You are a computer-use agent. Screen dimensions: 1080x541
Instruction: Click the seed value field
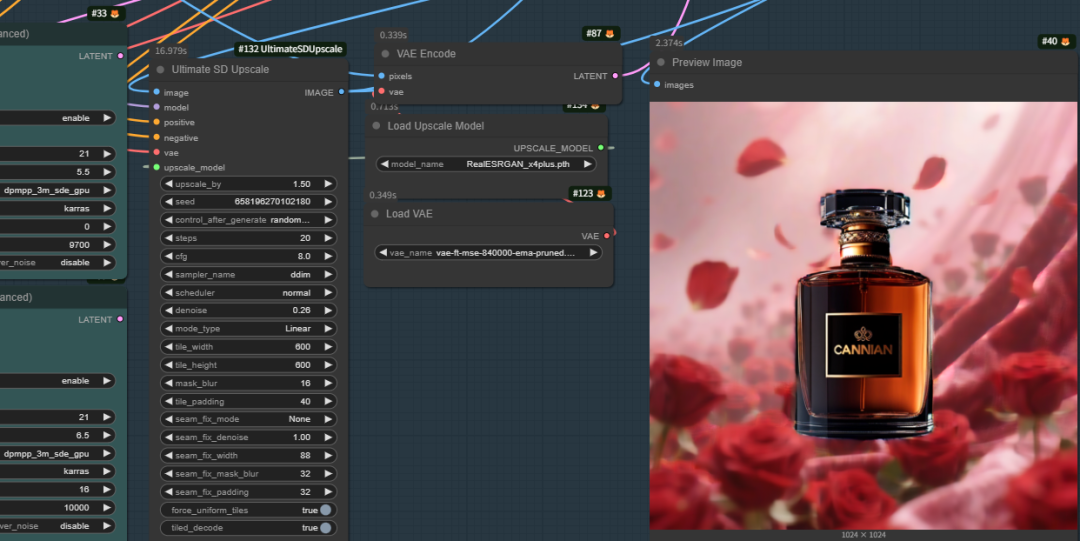tap(248, 202)
